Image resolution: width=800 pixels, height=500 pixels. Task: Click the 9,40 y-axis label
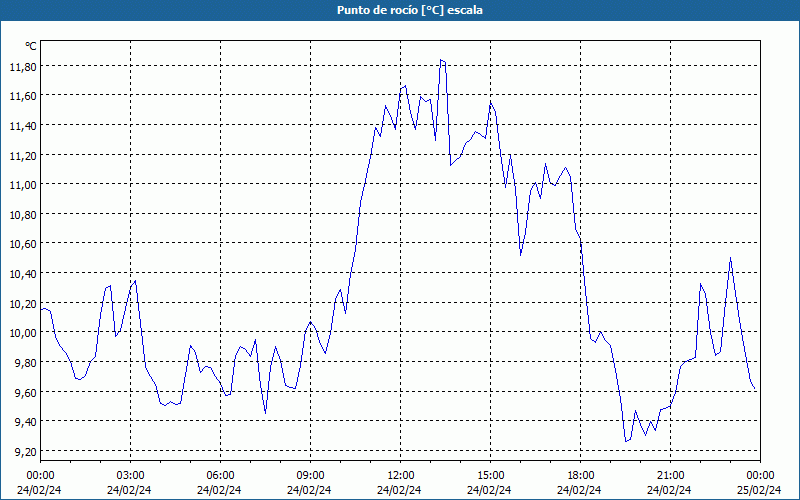tap(26, 421)
